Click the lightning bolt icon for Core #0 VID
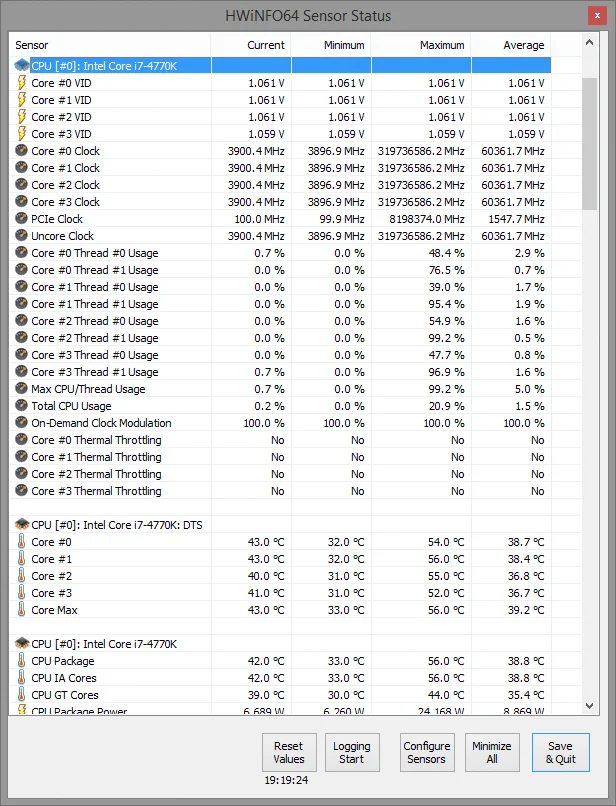The height and width of the screenshot is (806, 616). (x=21, y=83)
